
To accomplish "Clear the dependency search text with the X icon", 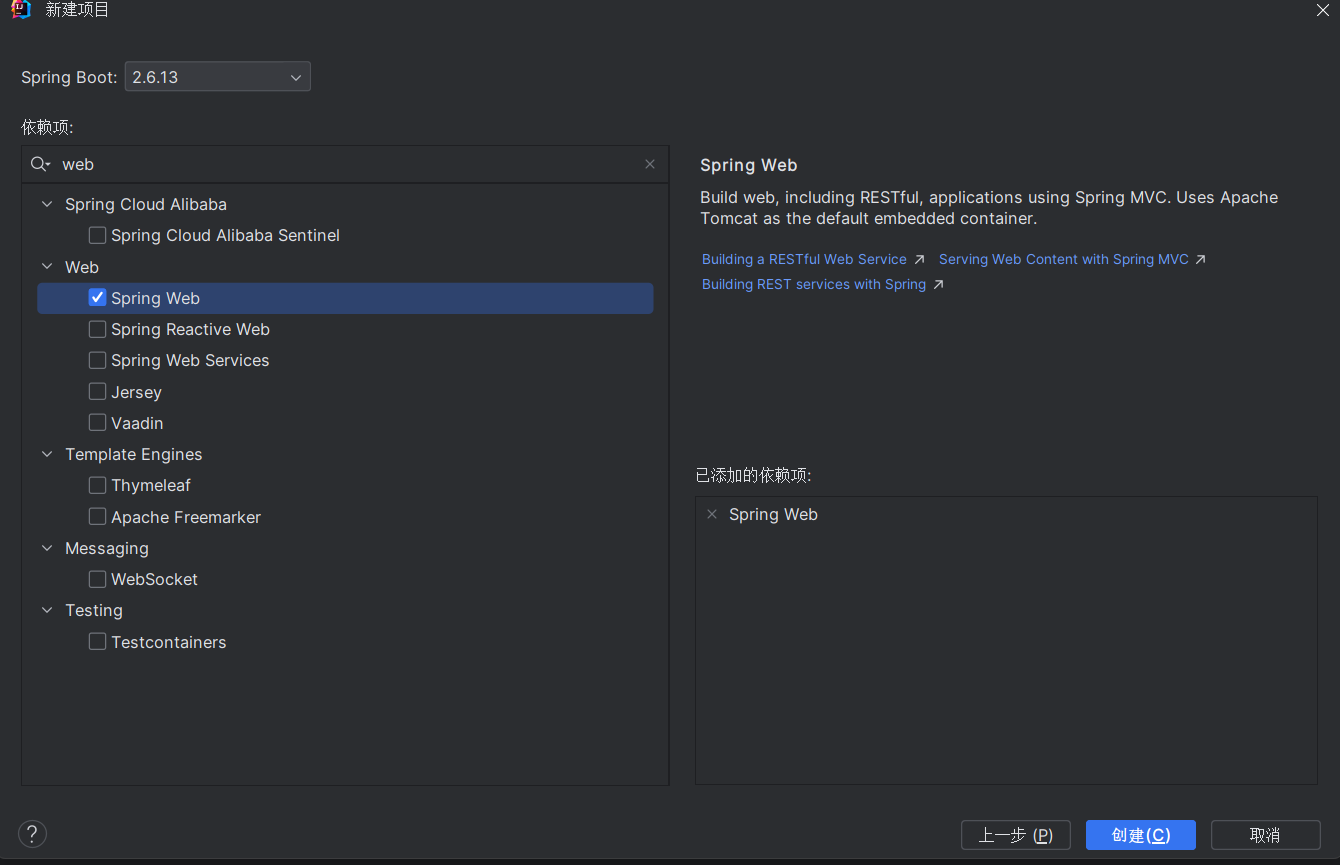I will tap(650, 164).
